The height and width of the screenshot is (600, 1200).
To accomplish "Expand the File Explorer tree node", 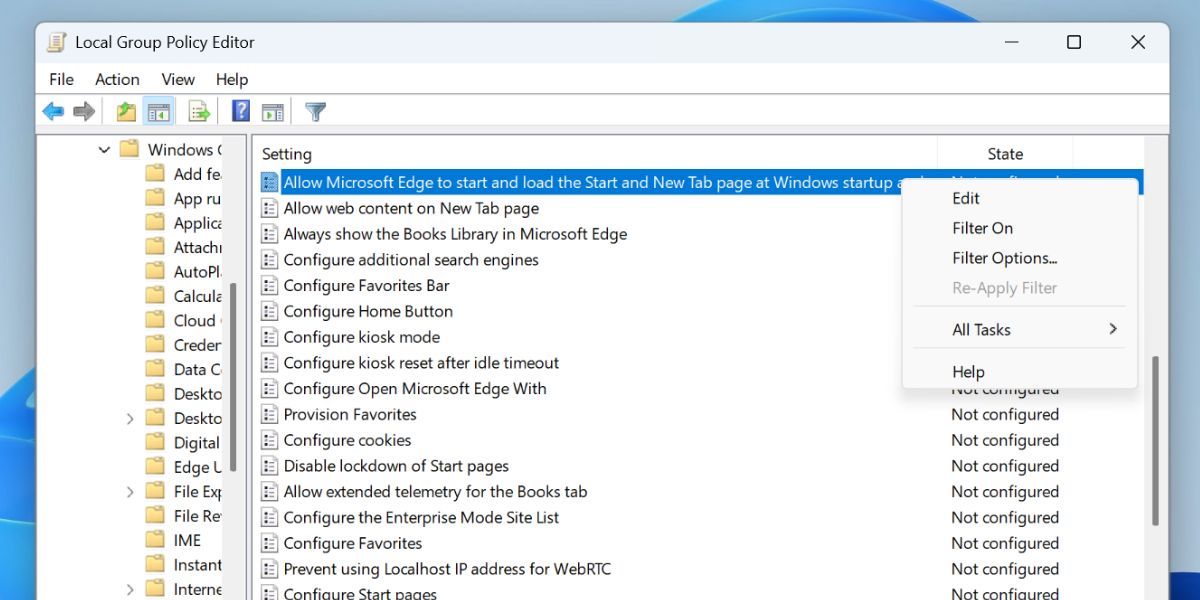I will [x=130, y=491].
